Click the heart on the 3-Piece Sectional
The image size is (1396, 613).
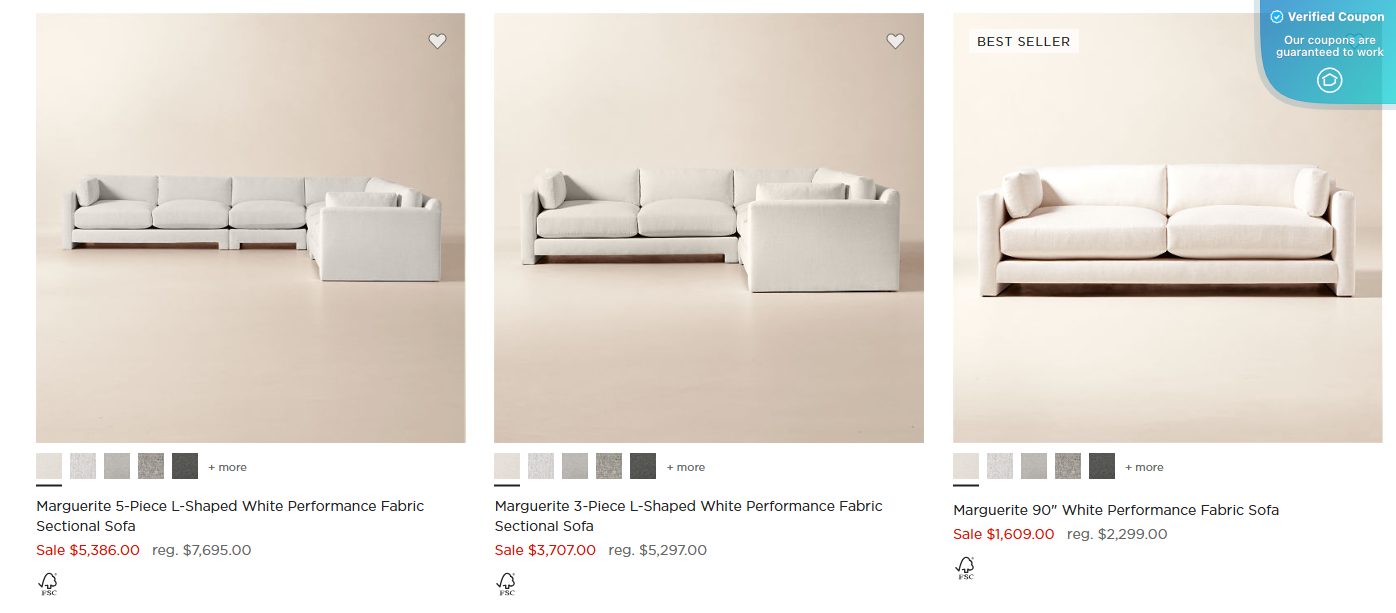896,41
